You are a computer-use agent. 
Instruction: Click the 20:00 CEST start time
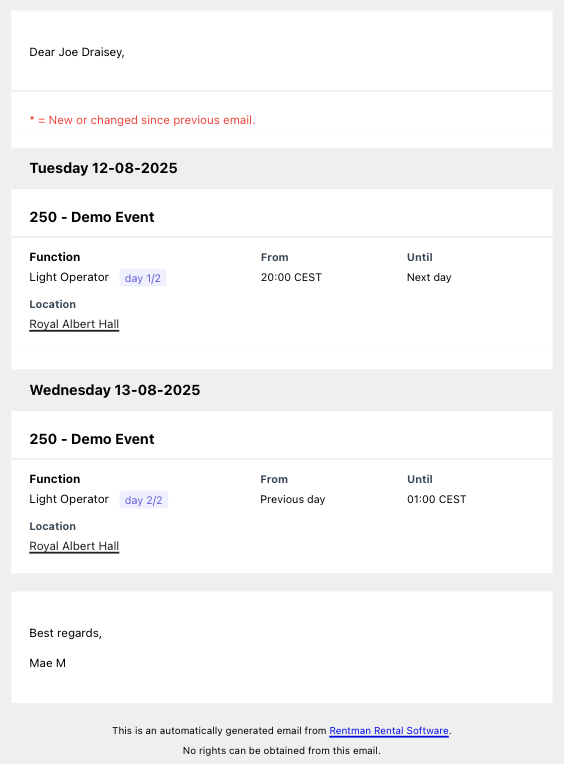coord(291,277)
